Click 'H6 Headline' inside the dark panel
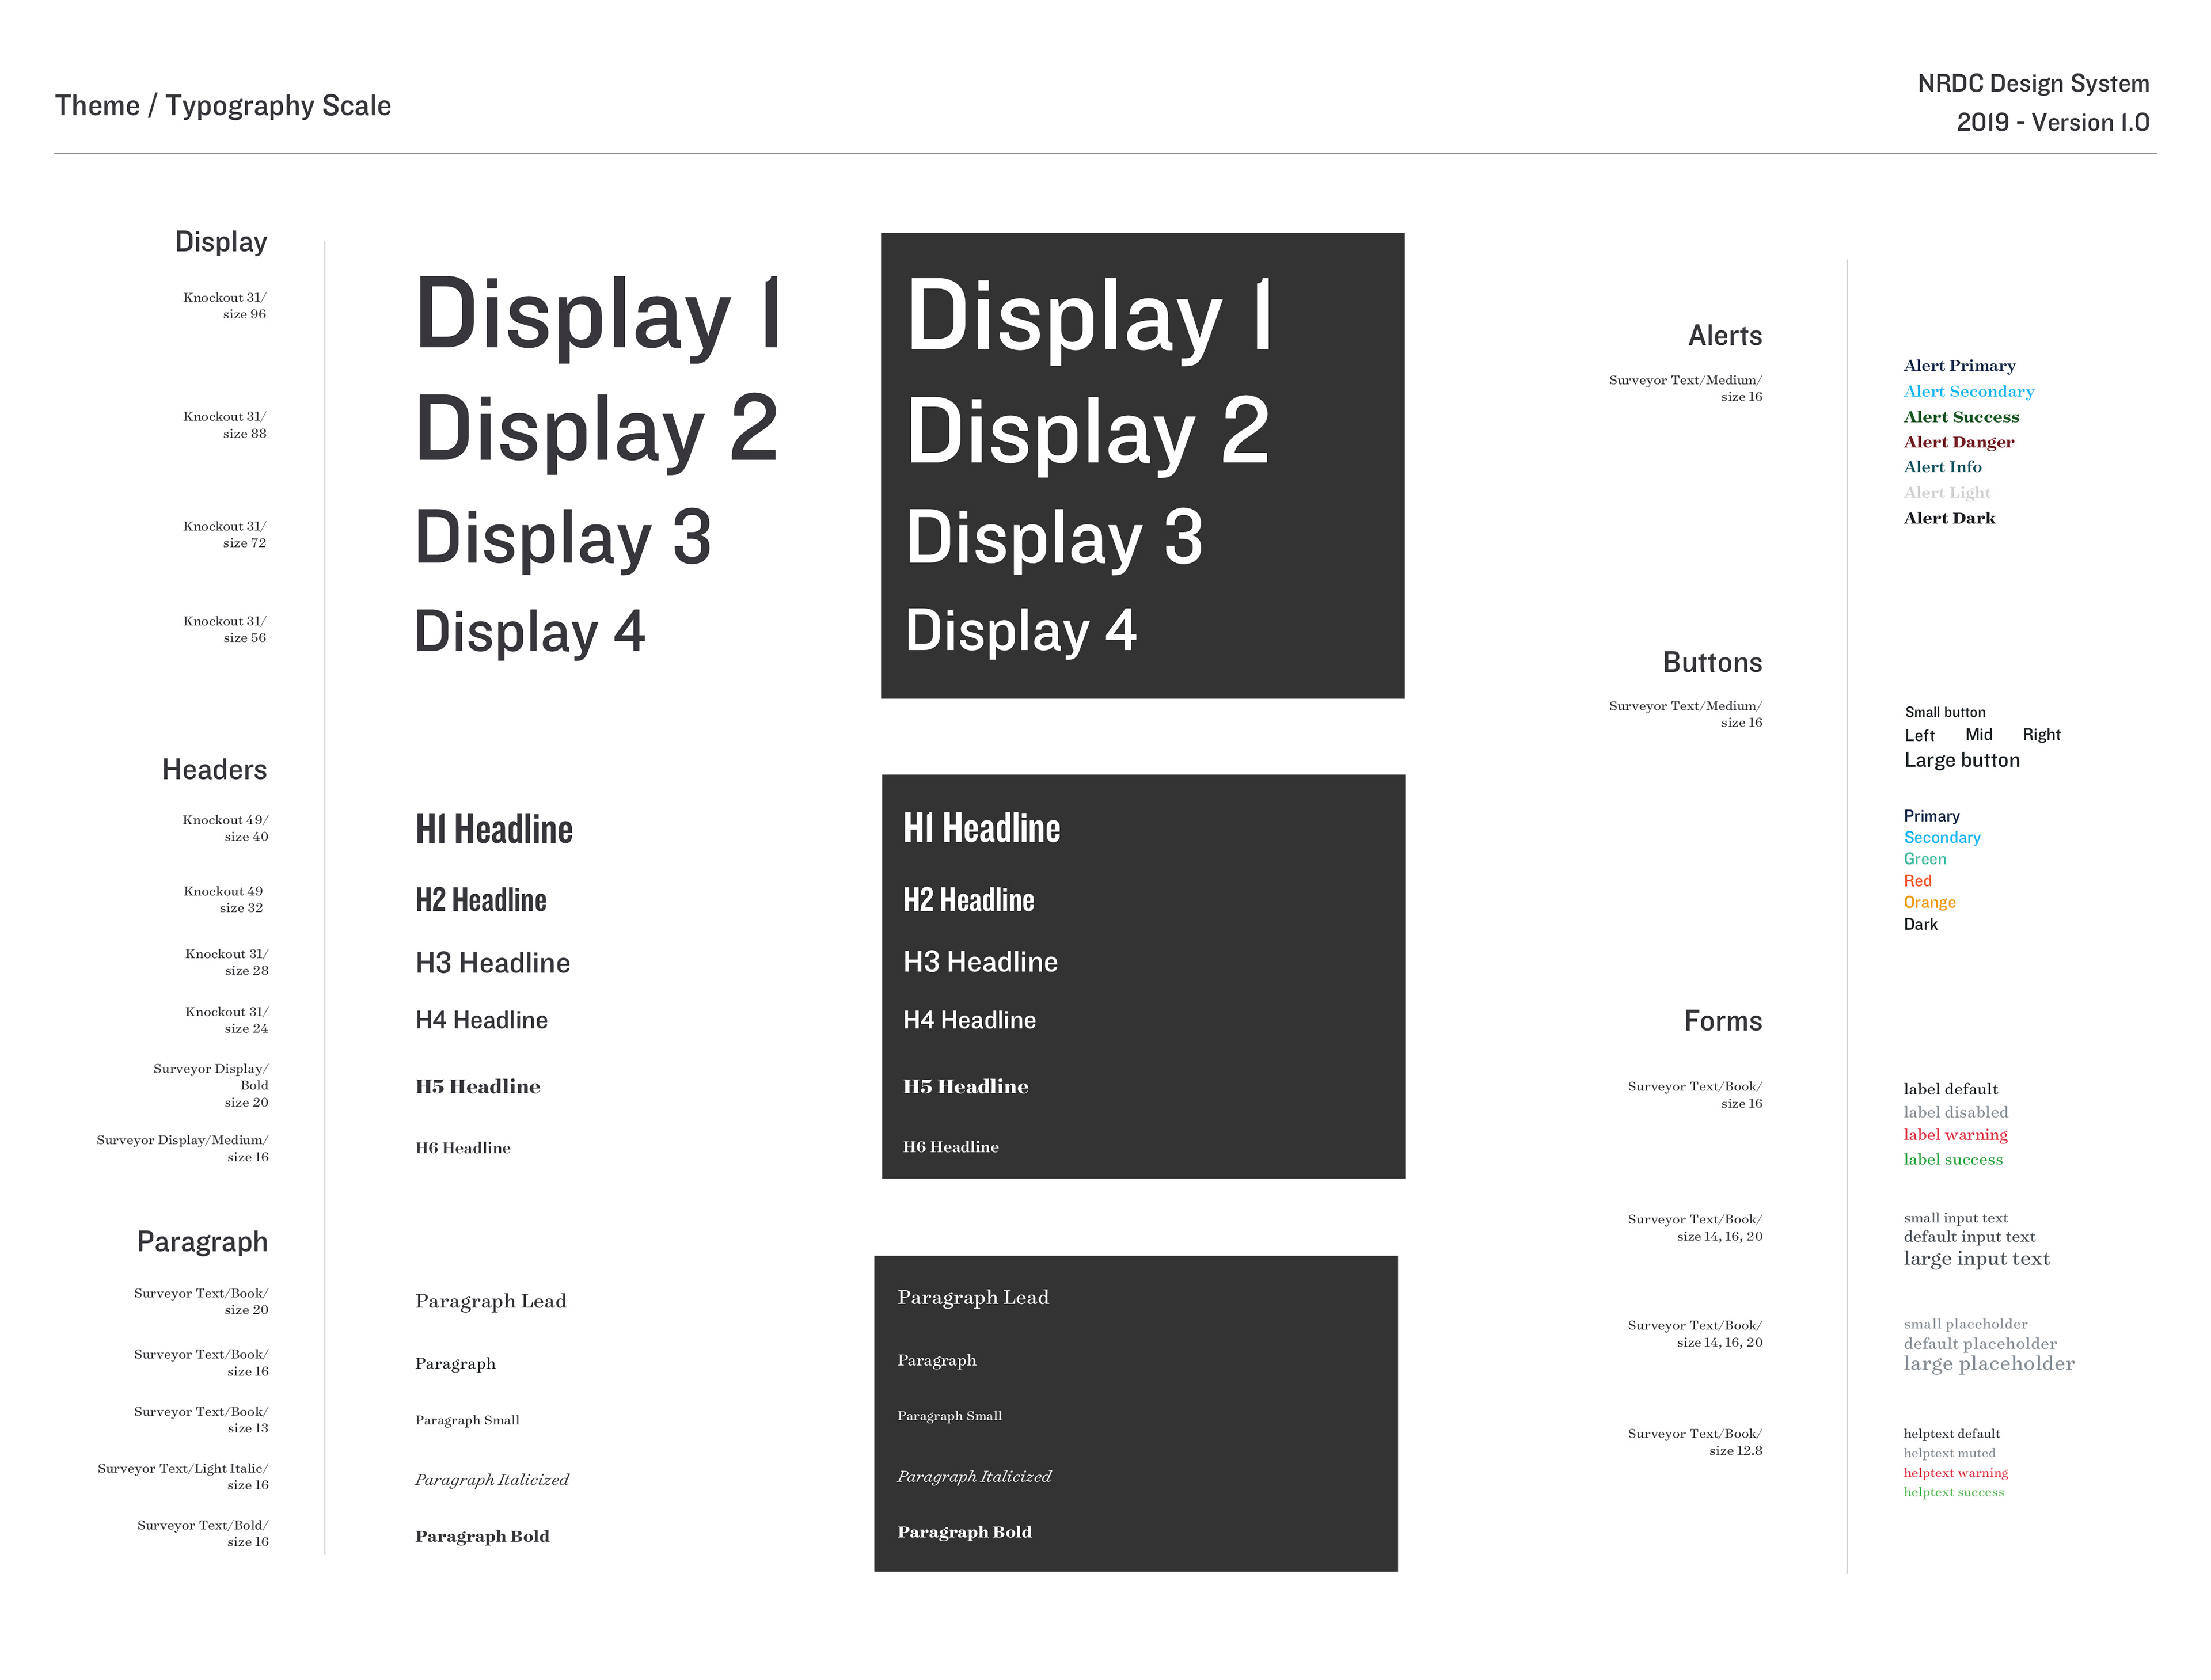The width and height of the screenshot is (2211, 1680). 951,1147
